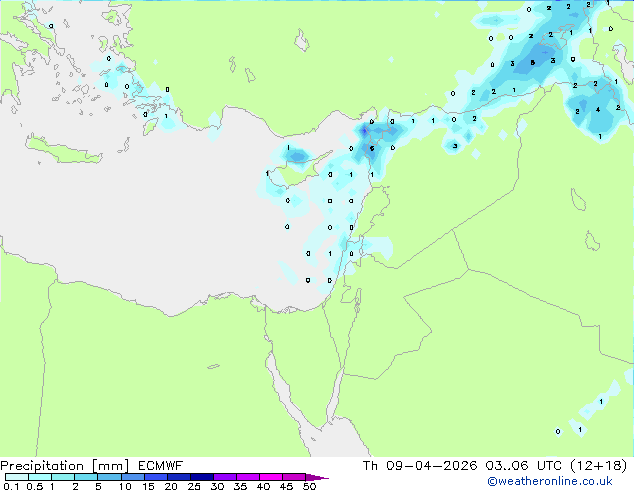Click the "10" legend scale label

125,486
